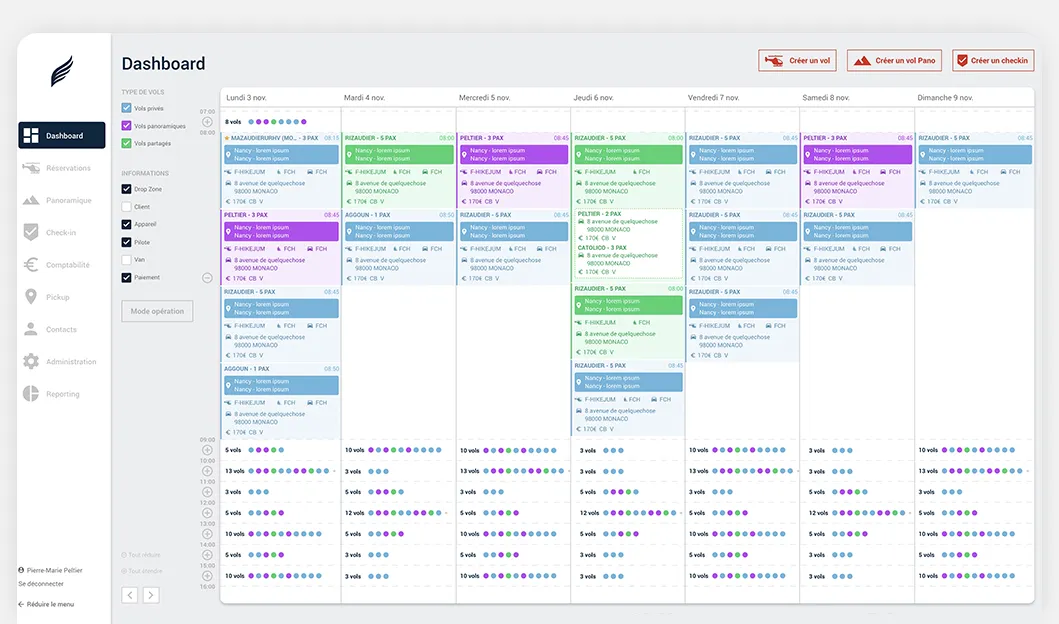Toggle the Vols panoramiques checkbox
1059x624 pixels.
(x=126, y=126)
